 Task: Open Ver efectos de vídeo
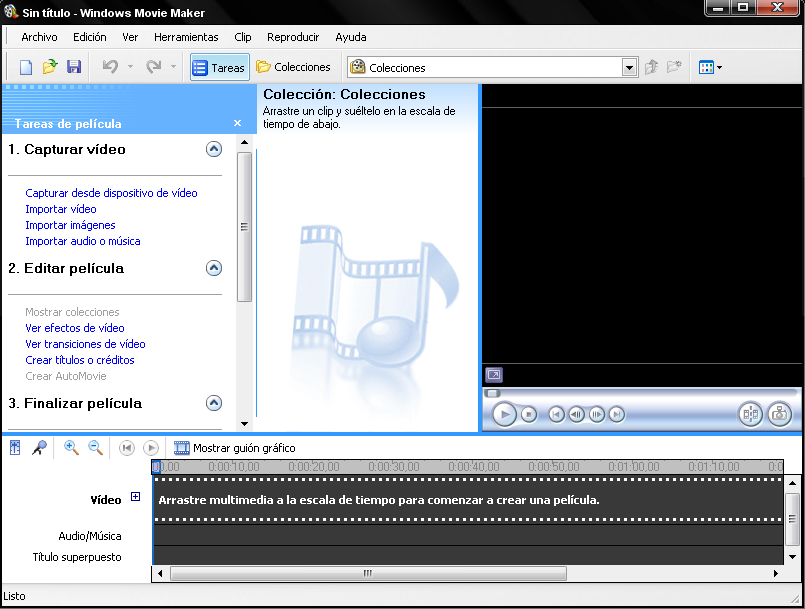75,328
